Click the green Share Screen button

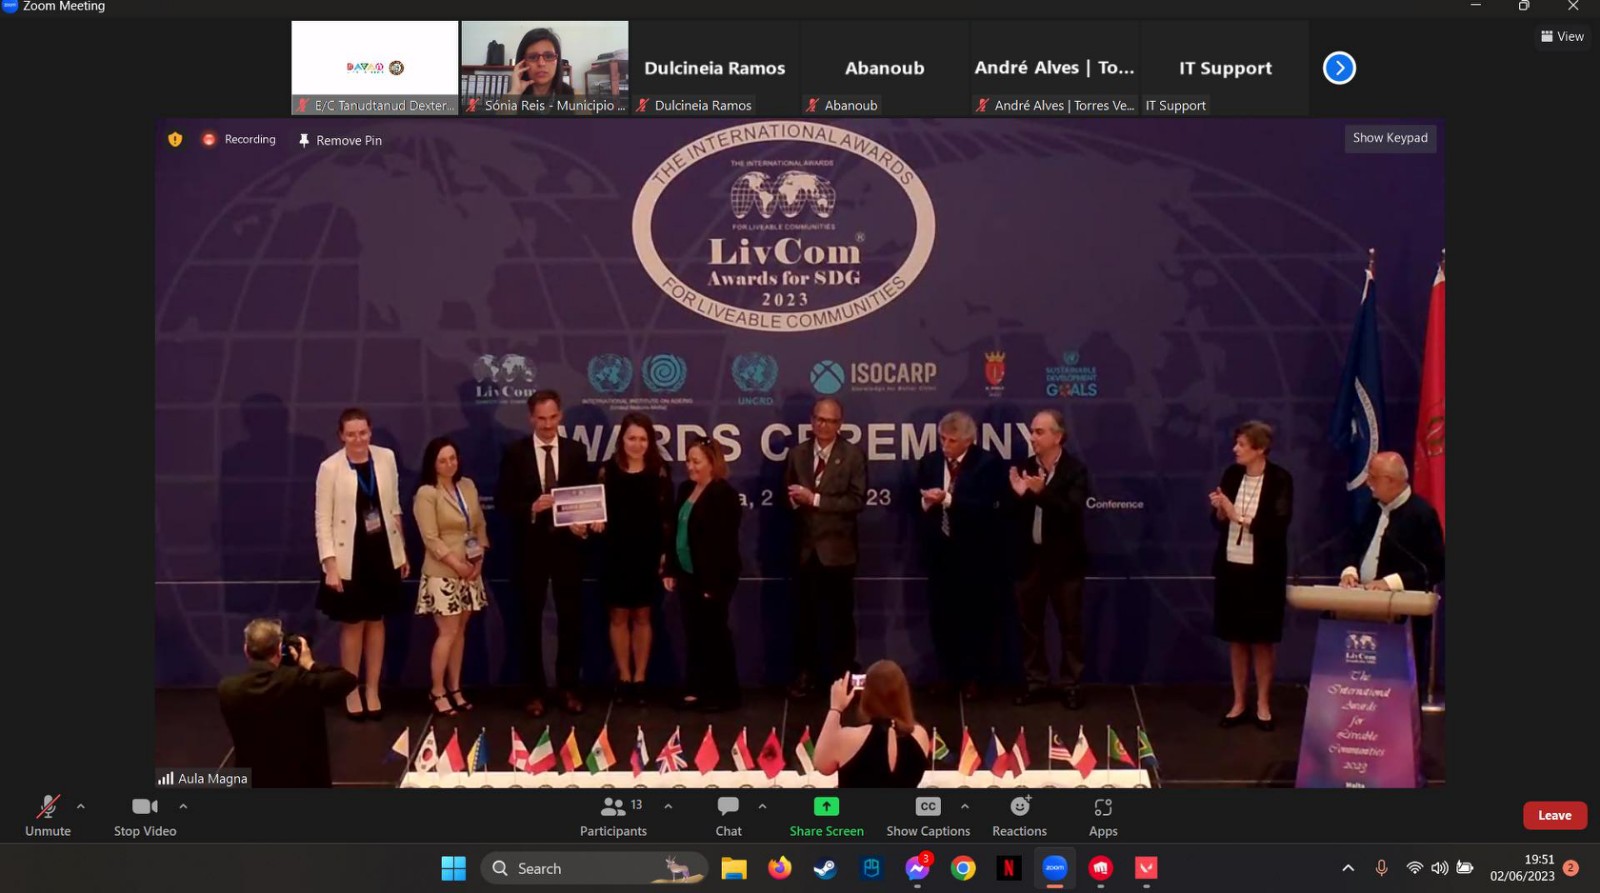(x=827, y=816)
